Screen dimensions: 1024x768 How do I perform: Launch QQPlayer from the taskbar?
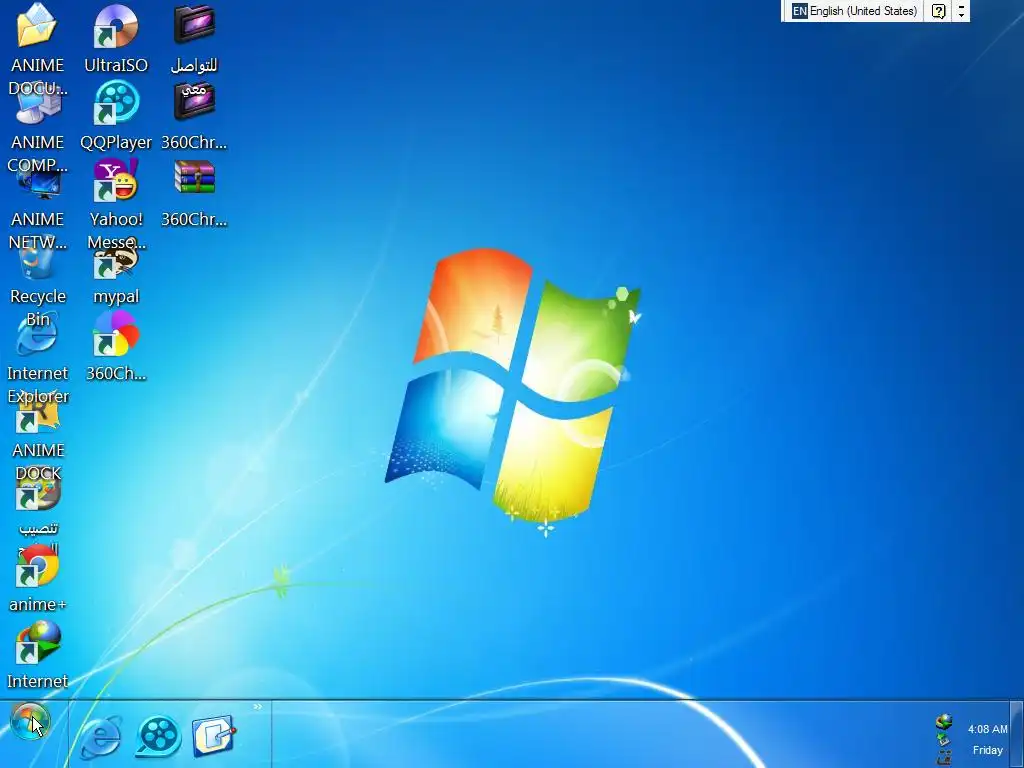coord(157,737)
